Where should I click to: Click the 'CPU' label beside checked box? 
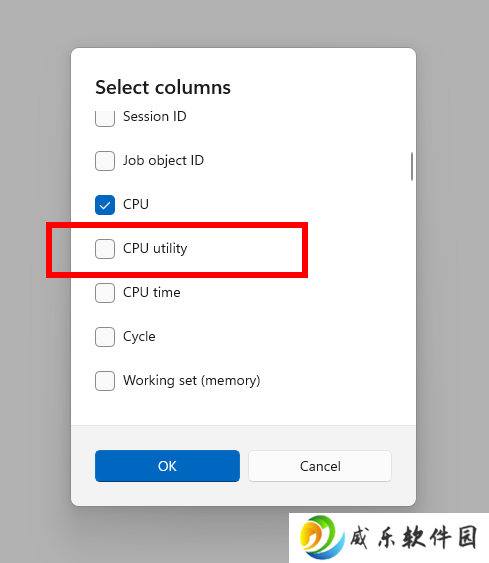(136, 204)
